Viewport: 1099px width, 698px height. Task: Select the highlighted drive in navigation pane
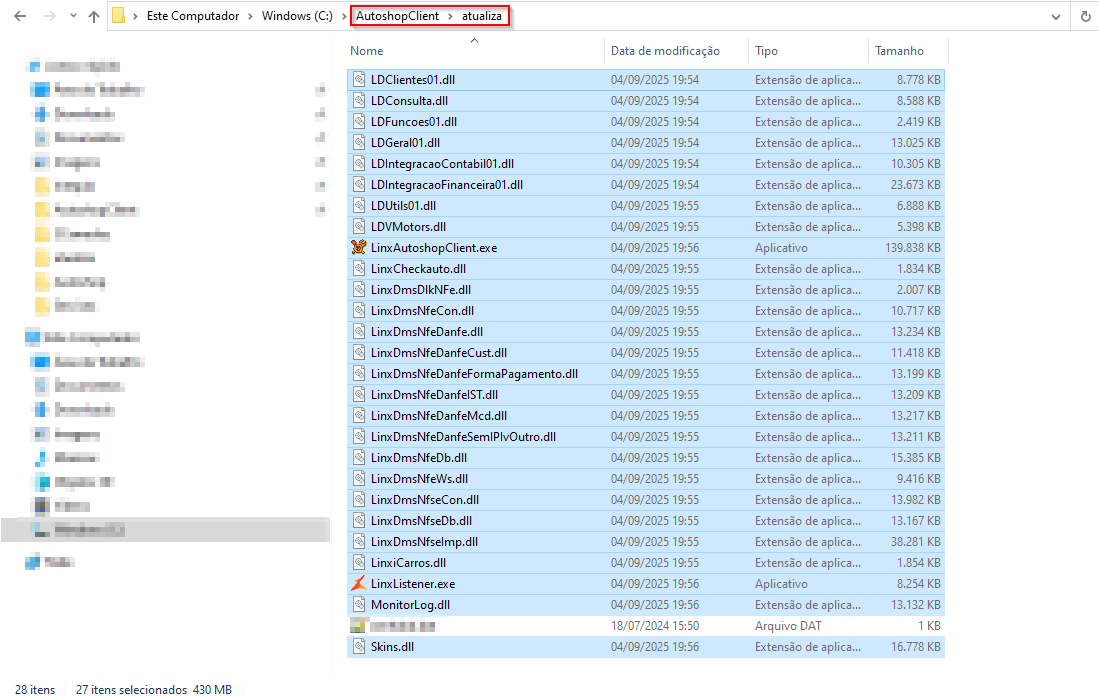click(x=165, y=530)
